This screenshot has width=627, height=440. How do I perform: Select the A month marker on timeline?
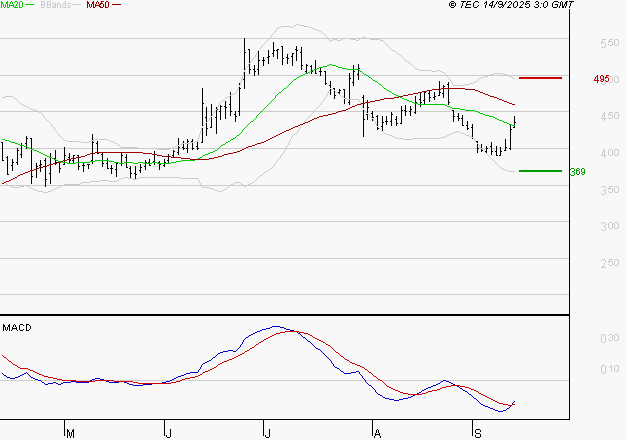377,432
